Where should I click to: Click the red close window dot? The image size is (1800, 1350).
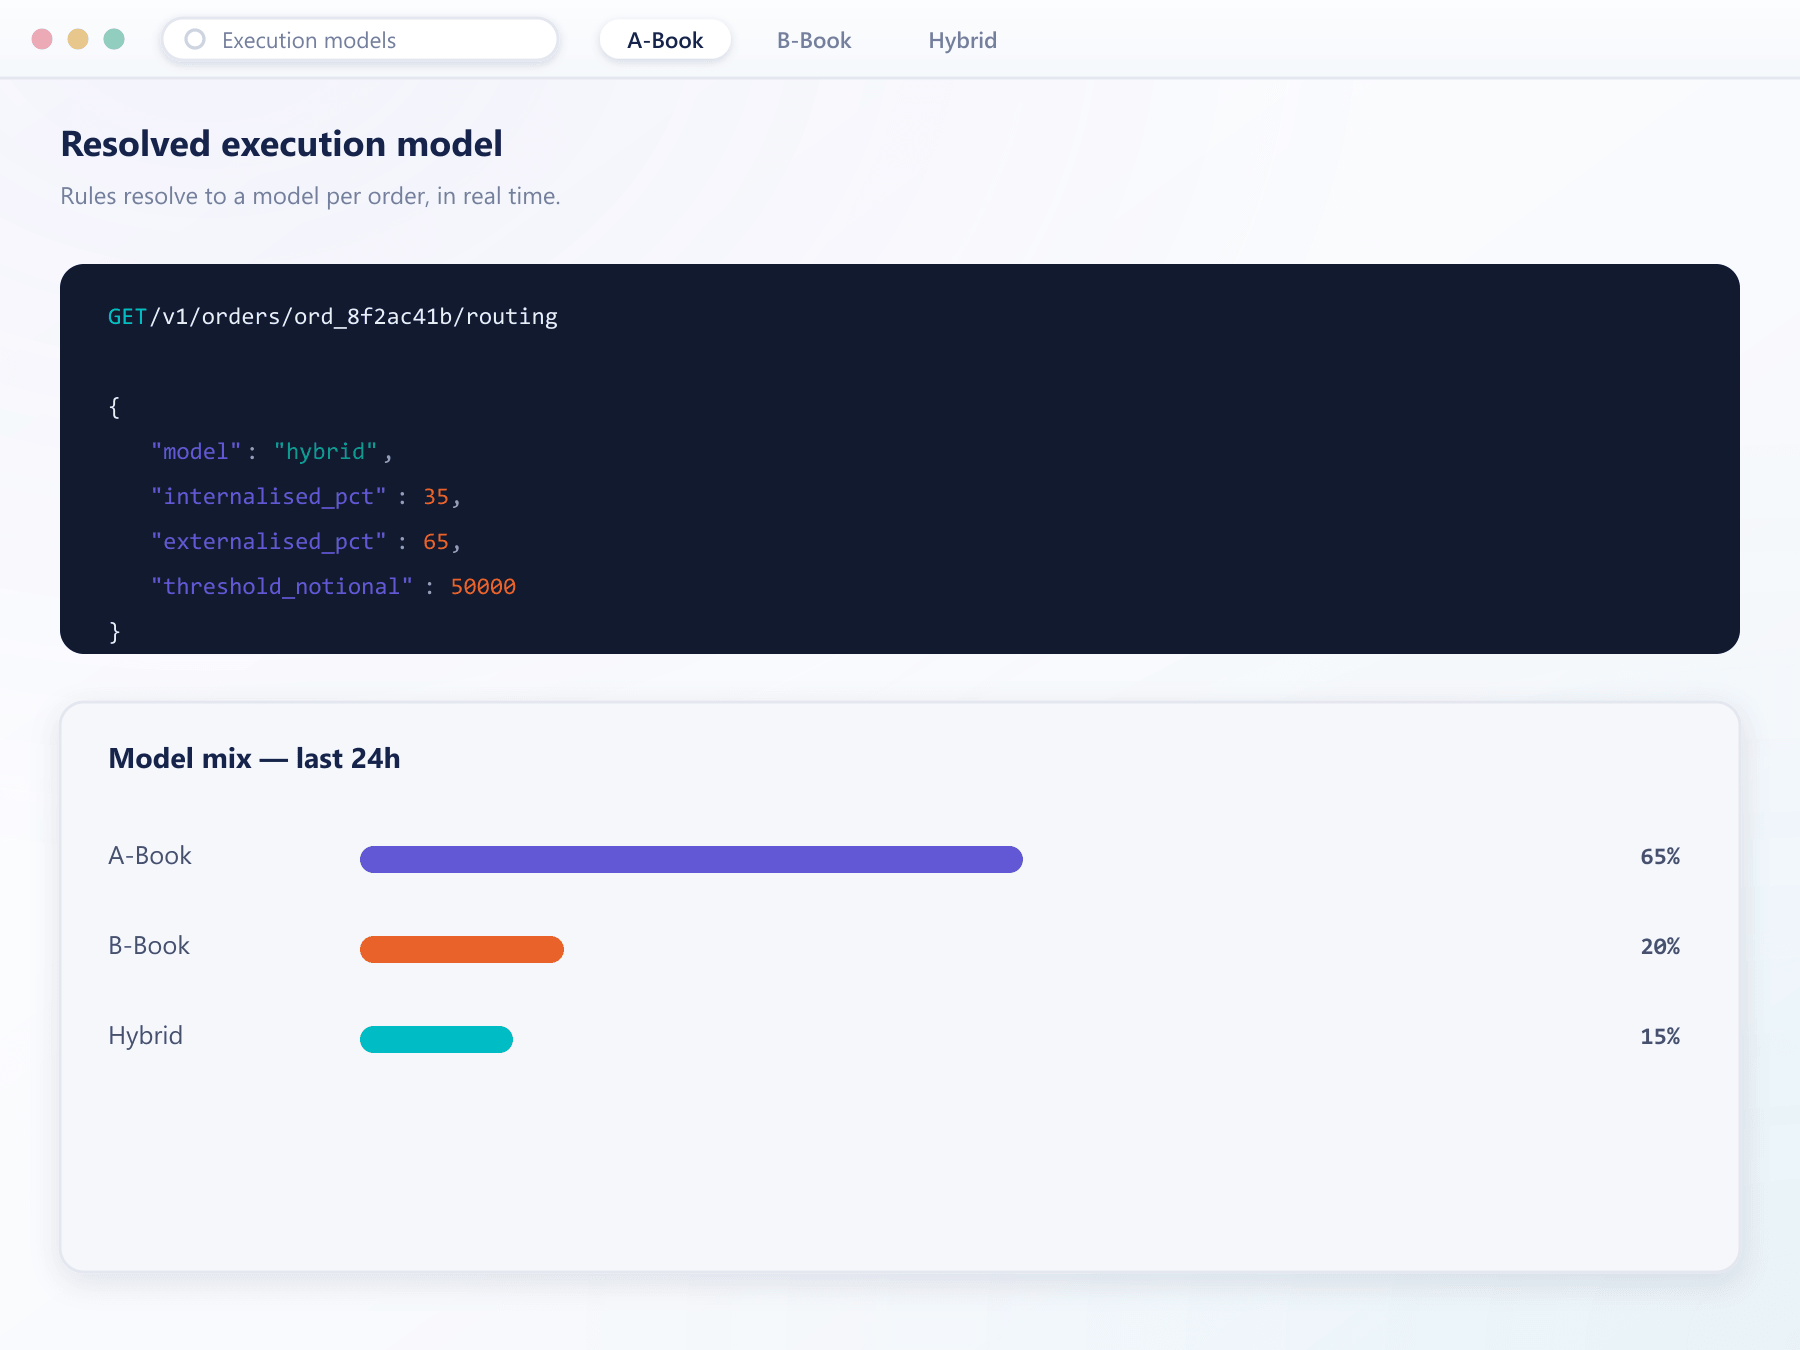coord(42,39)
